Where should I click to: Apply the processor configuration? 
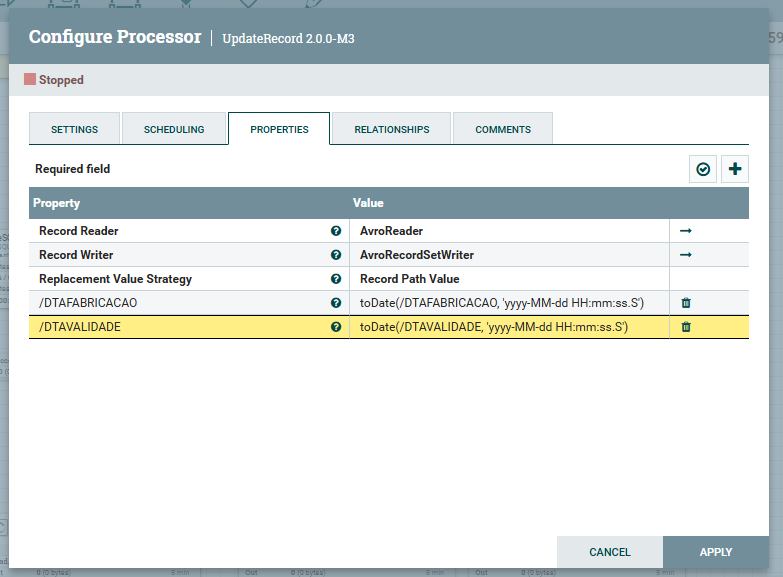(716, 552)
